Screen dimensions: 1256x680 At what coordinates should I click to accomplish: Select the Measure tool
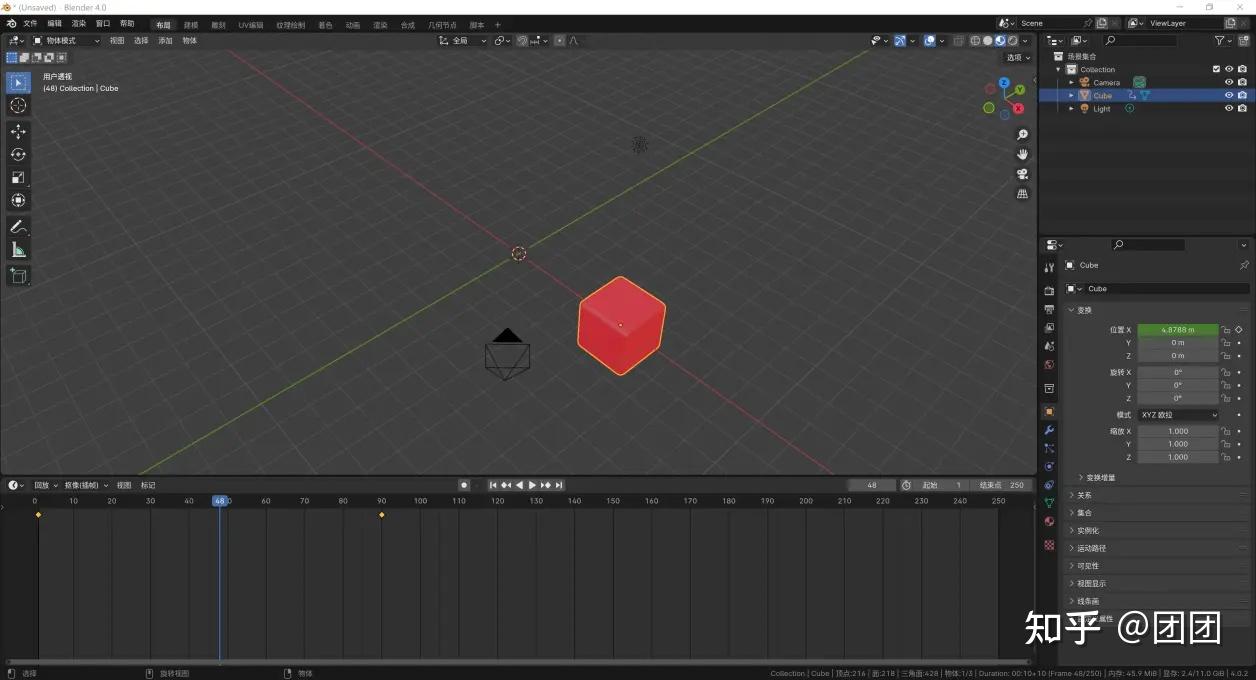pyautogui.click(x=18, y=249)
